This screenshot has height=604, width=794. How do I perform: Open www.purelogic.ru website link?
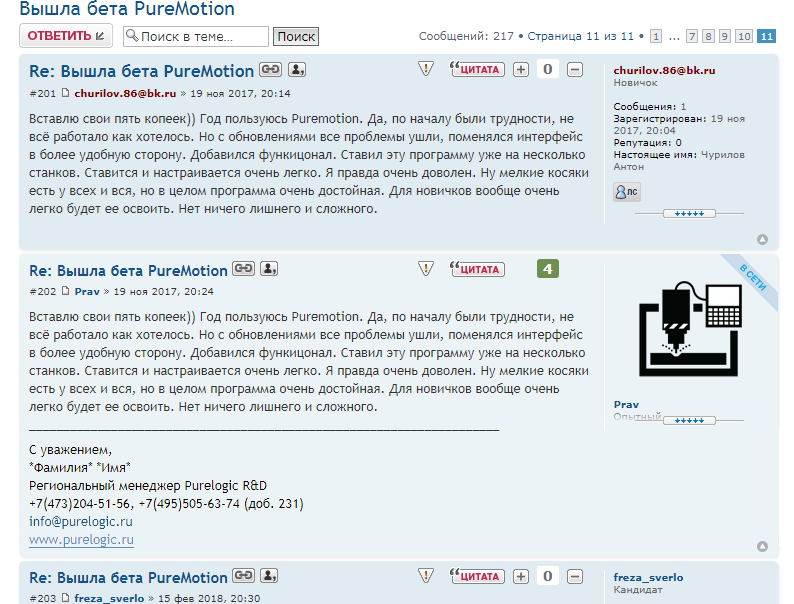tap(81, 540)
